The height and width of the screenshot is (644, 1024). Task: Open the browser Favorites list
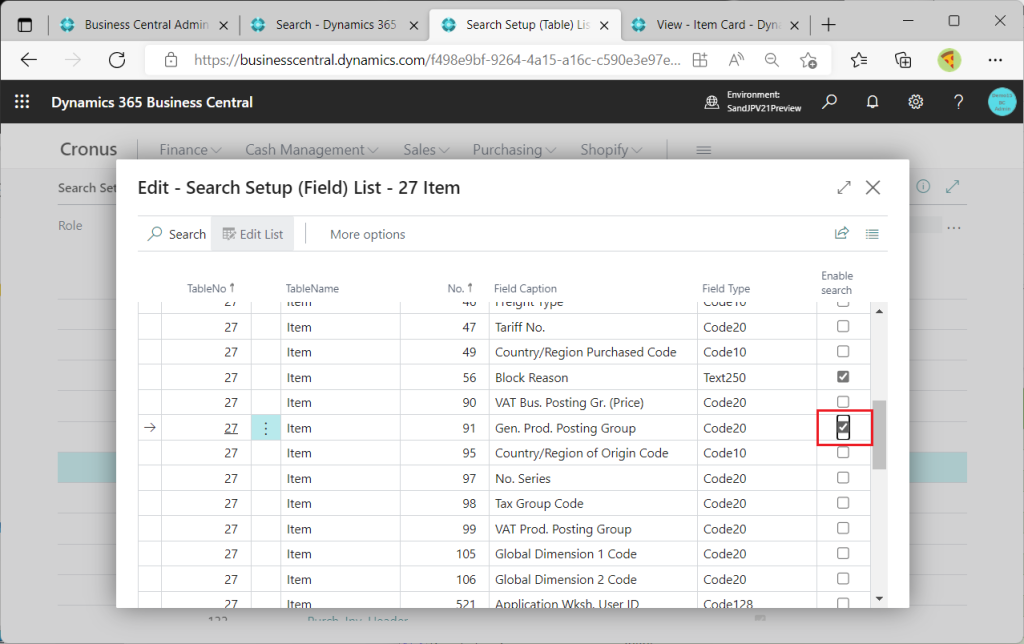(x=859, y=60)
